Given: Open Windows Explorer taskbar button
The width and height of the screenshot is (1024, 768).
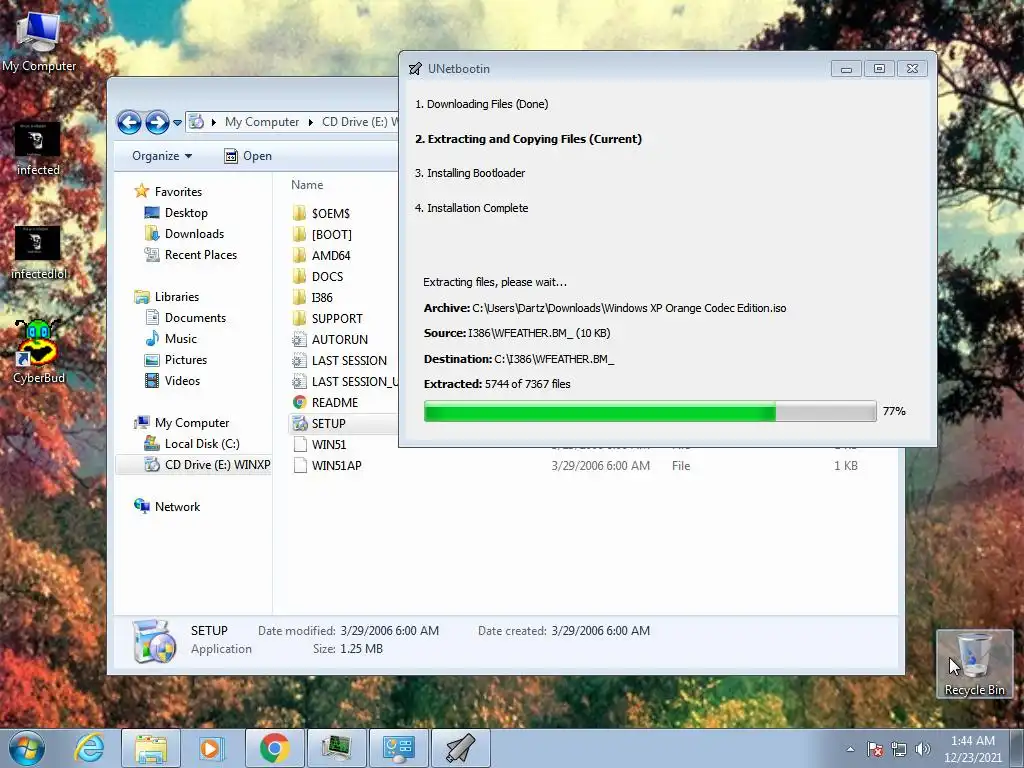Looking at the screenshot, I should 151,748.
